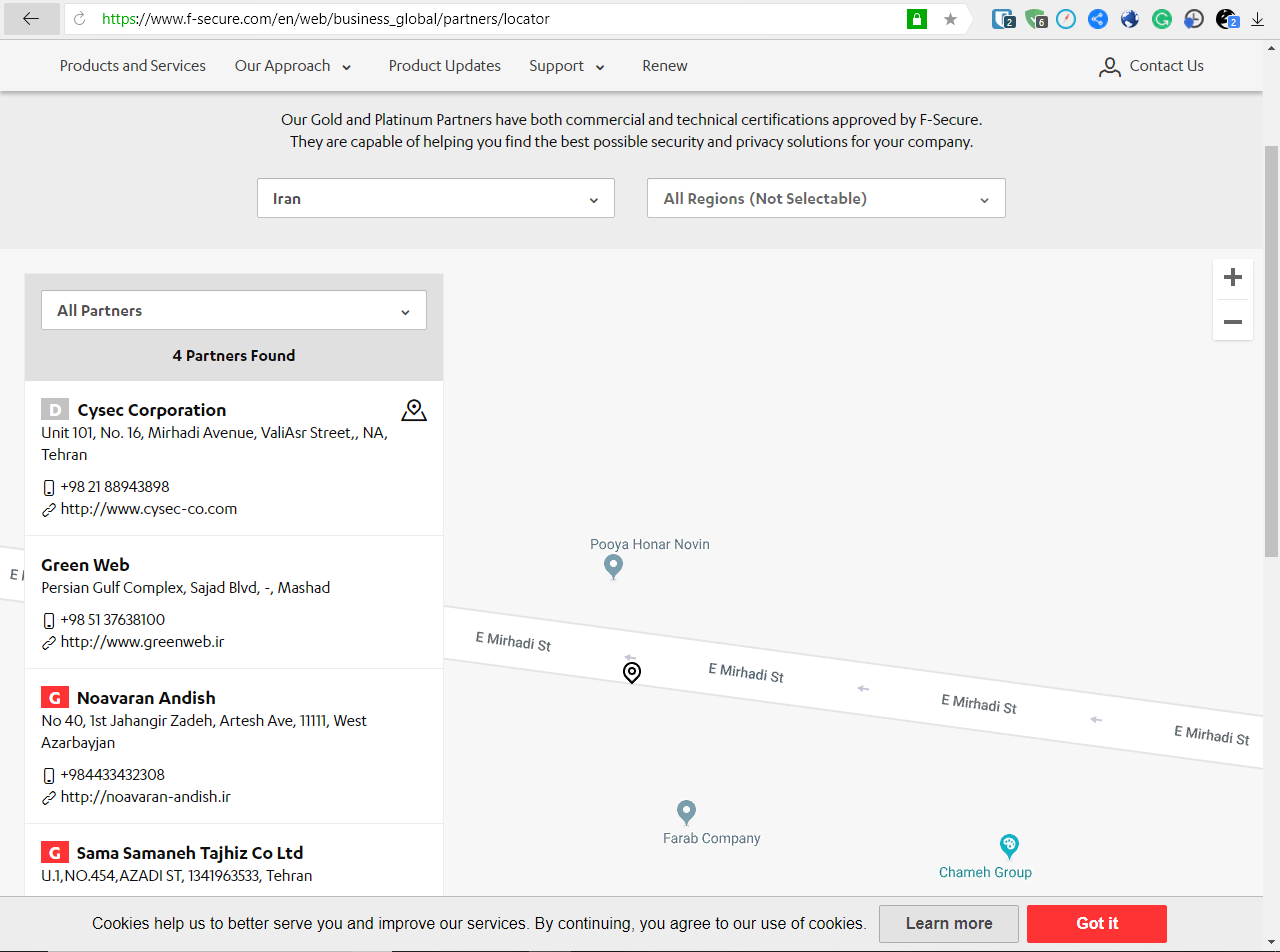Click the clock history extension icon
1280x952 pixels.
(x=1193, y=19)
